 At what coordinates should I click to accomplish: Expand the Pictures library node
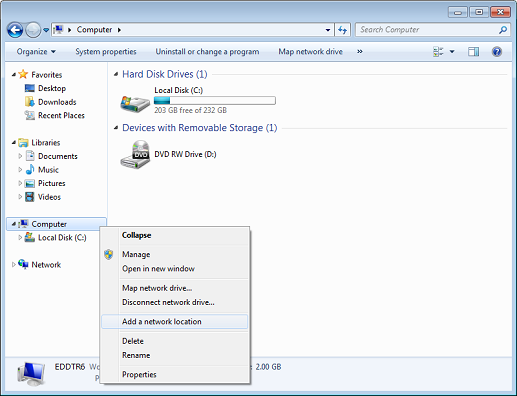click(20, 183)
